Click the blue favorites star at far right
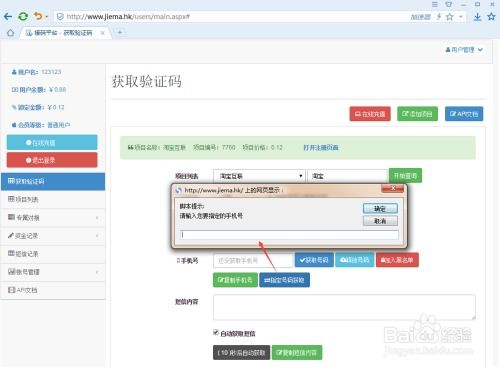 point(491,16)
